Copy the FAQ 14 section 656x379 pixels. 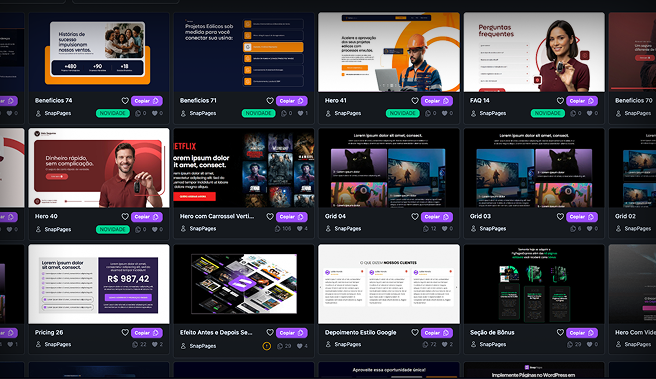pyautogui.click(x=582, y=101)
